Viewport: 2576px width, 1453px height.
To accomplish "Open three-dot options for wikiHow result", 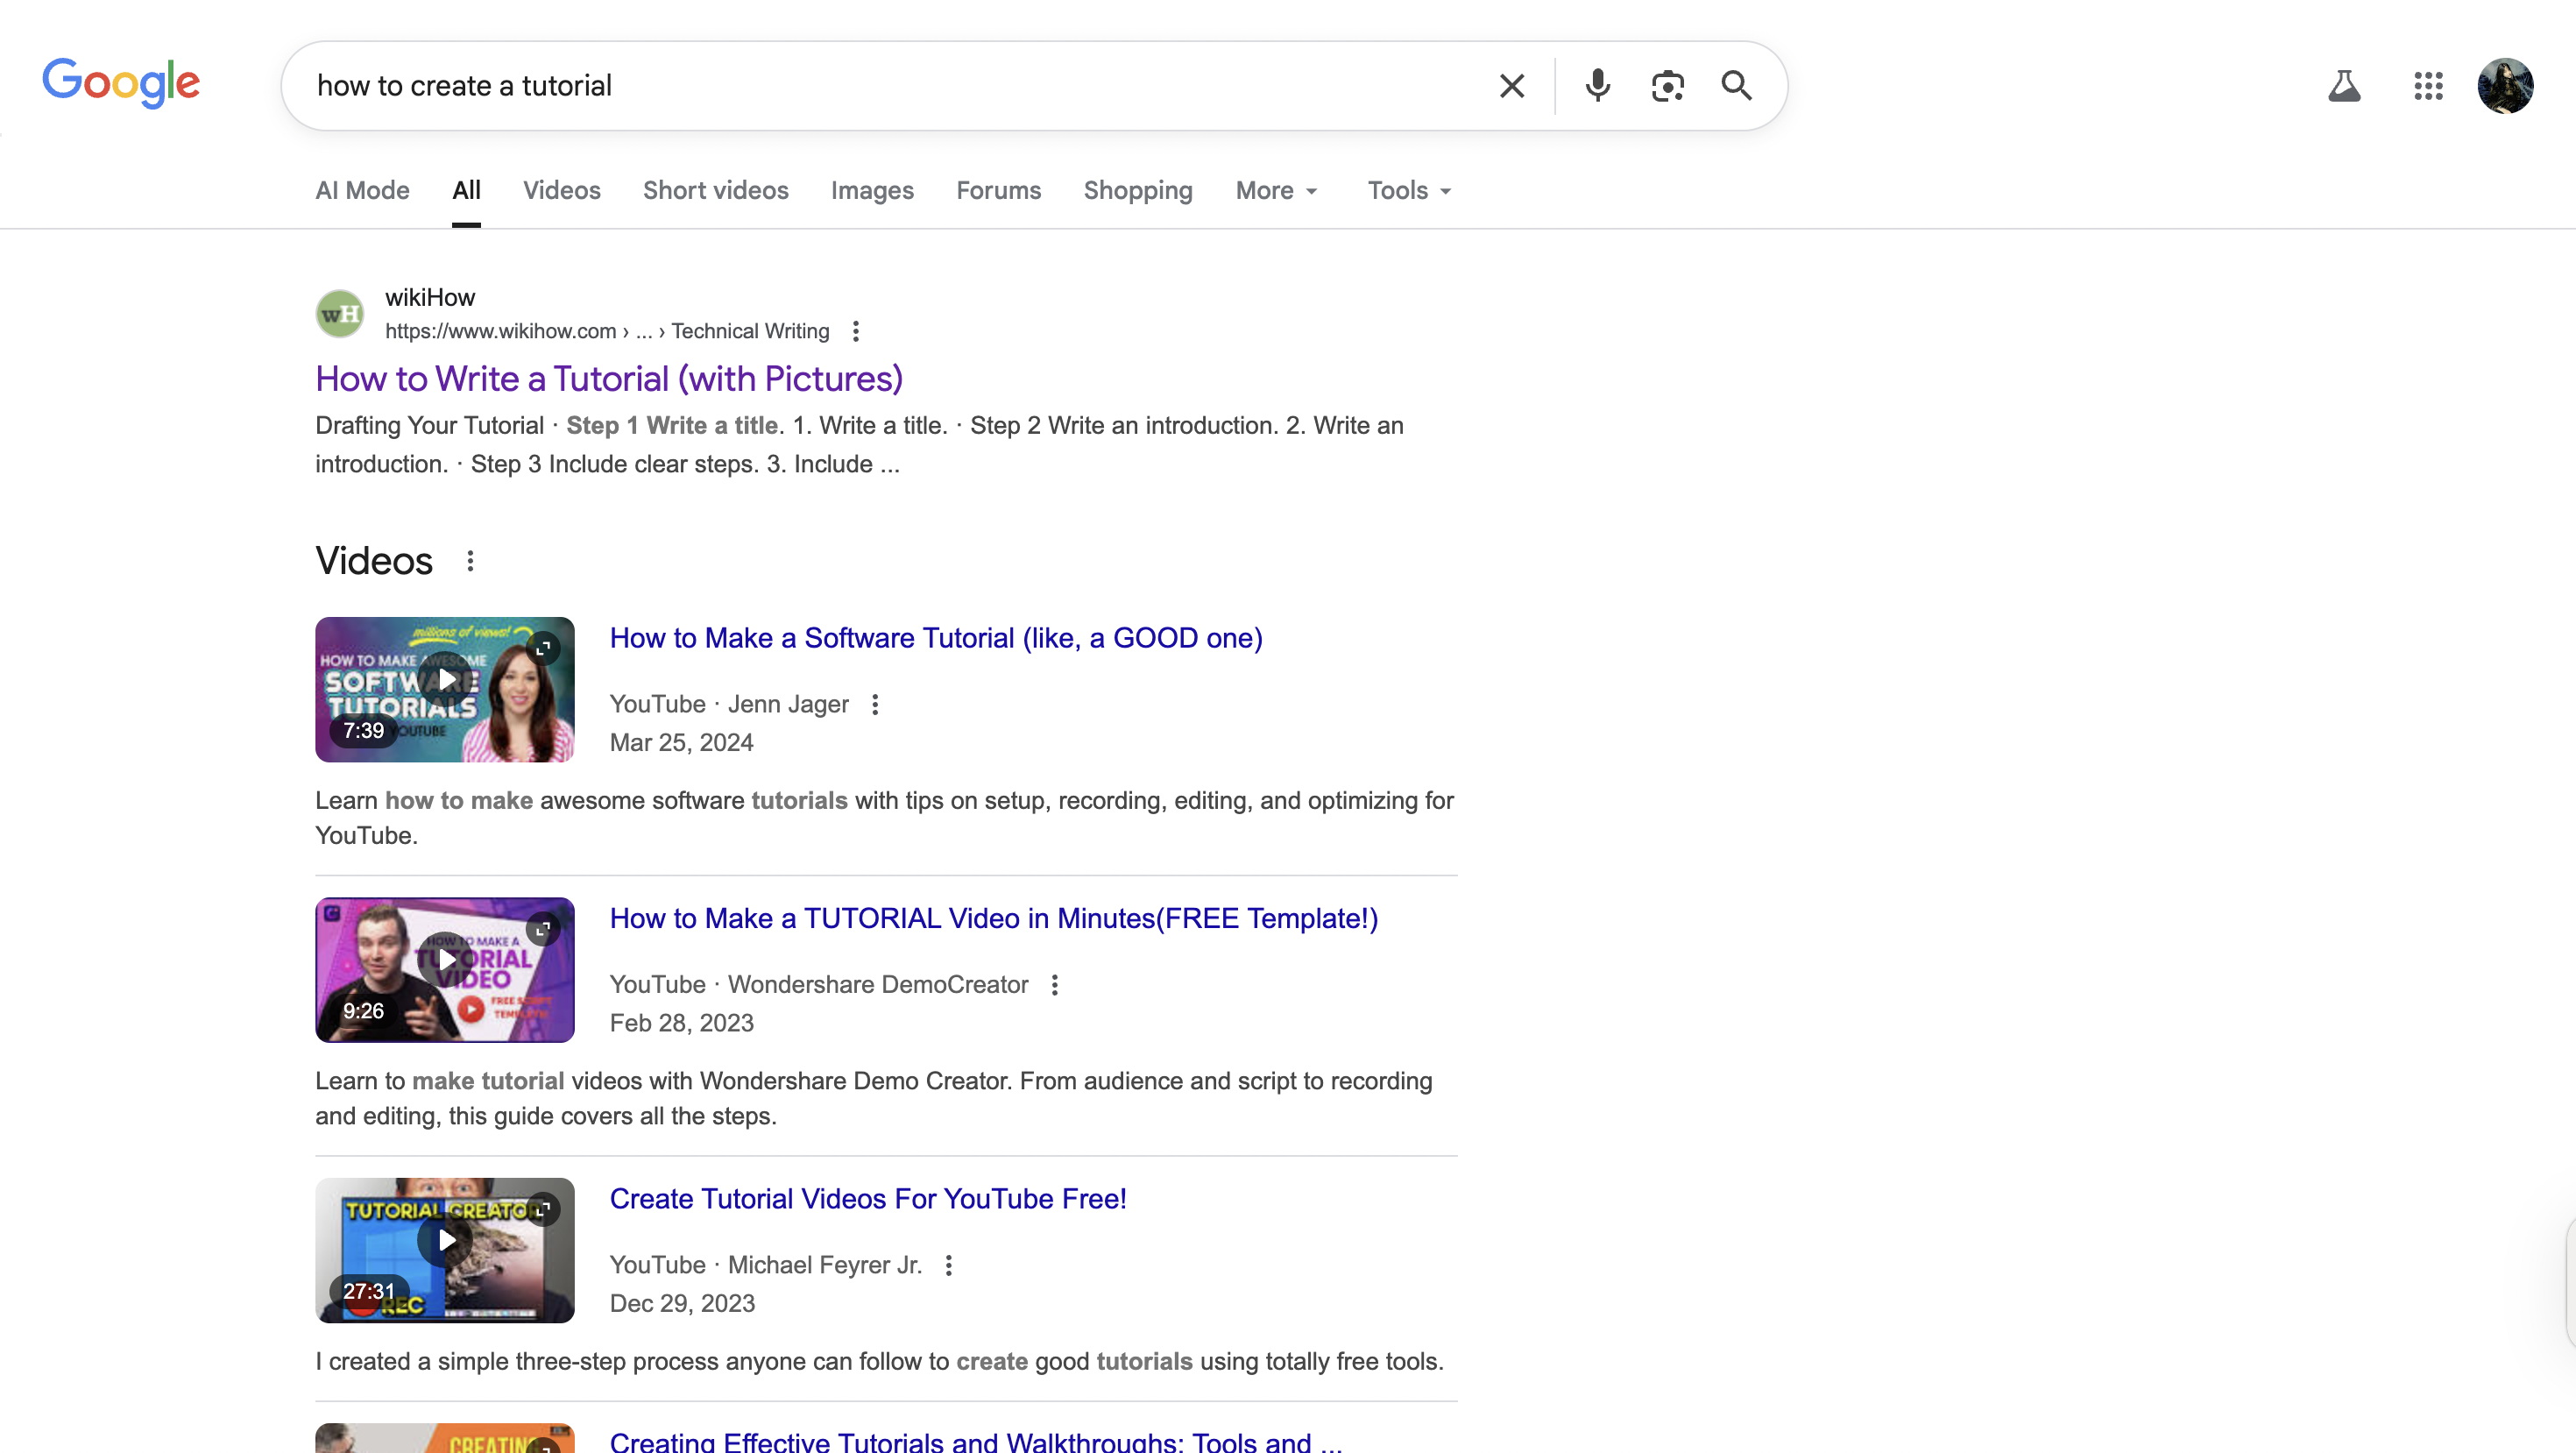I will pyautogui.click(x=856, y=331).
